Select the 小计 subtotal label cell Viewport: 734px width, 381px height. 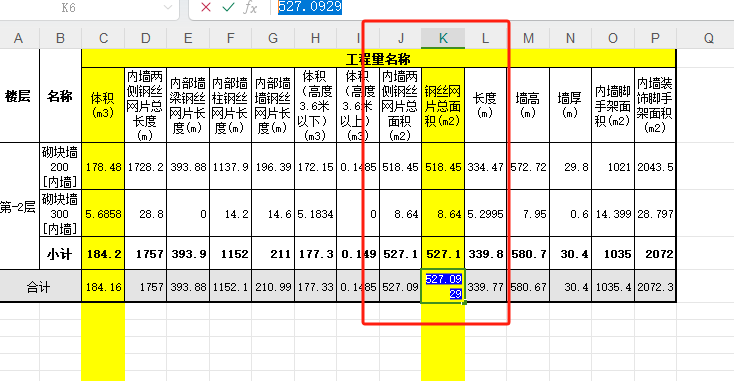[x=60, y=254]
